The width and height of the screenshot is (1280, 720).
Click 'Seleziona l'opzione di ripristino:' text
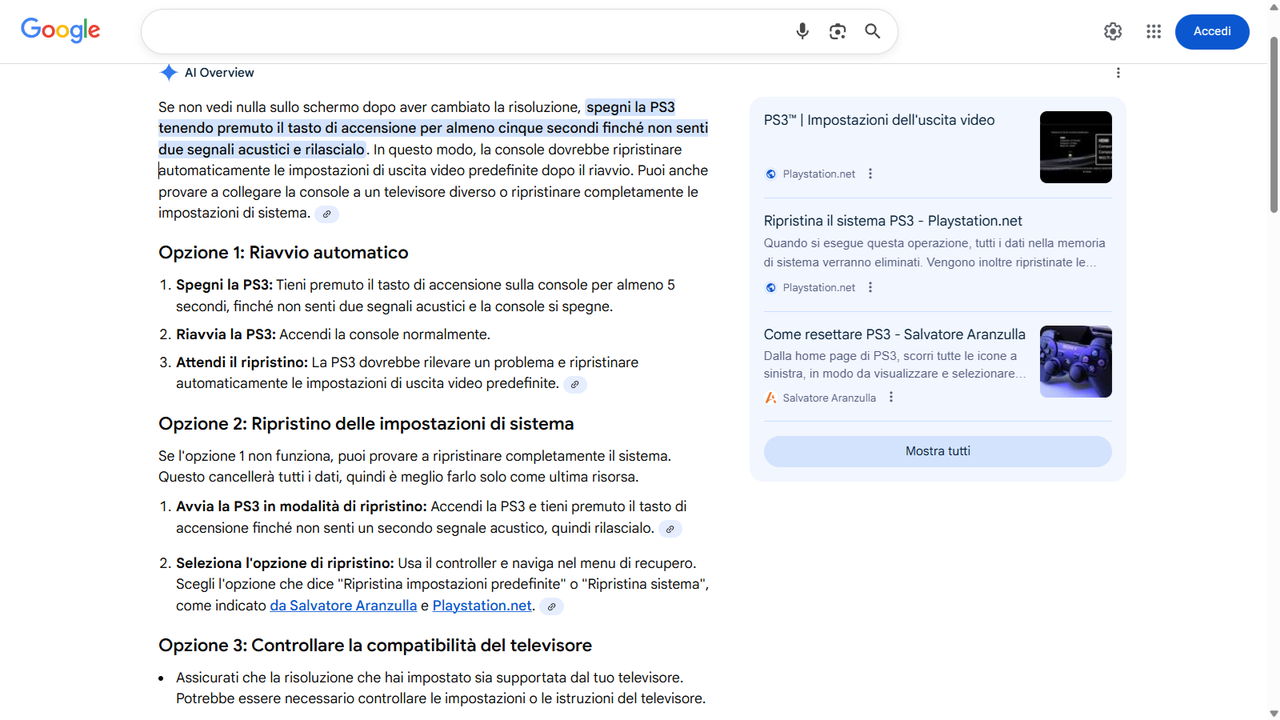click(x=285, y=563)
